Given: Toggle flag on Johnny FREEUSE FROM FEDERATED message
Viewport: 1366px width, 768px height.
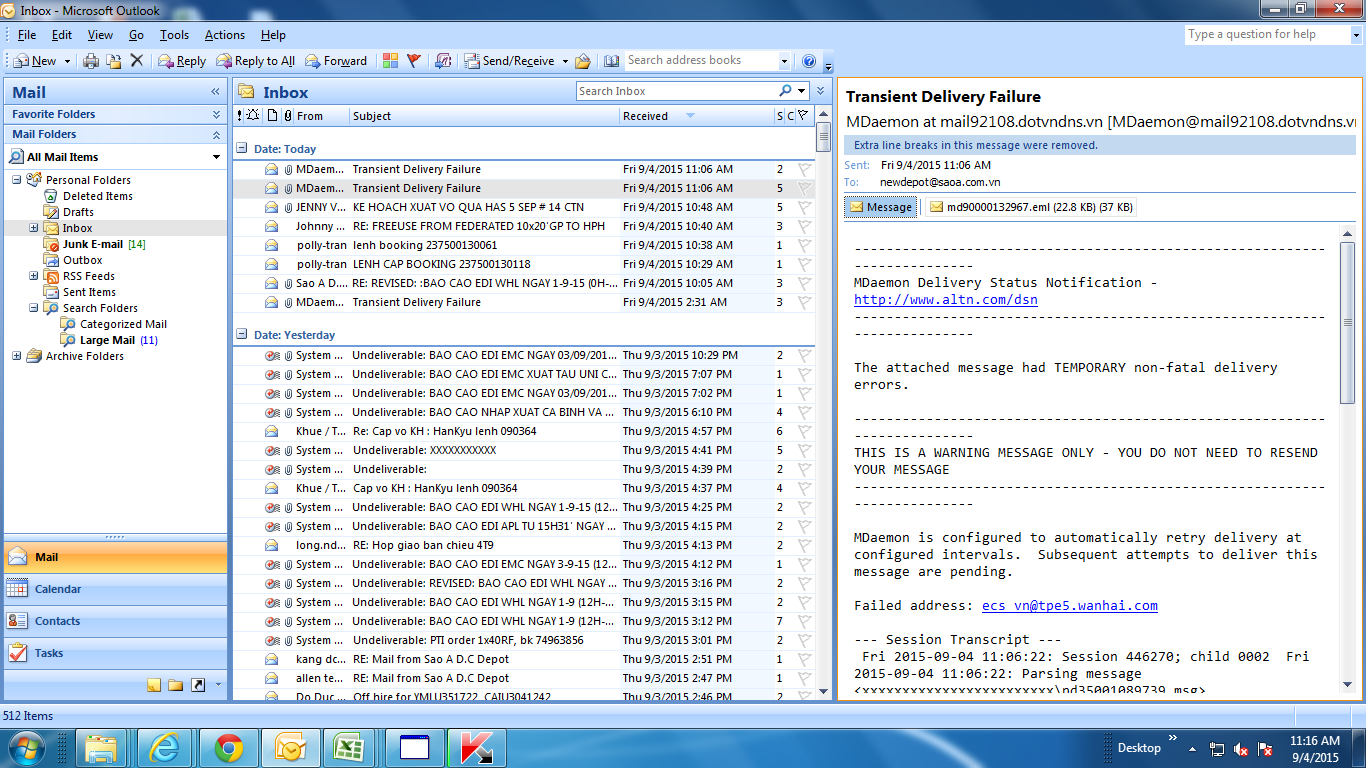Looking at the screenshot, I should pos(803,226).
